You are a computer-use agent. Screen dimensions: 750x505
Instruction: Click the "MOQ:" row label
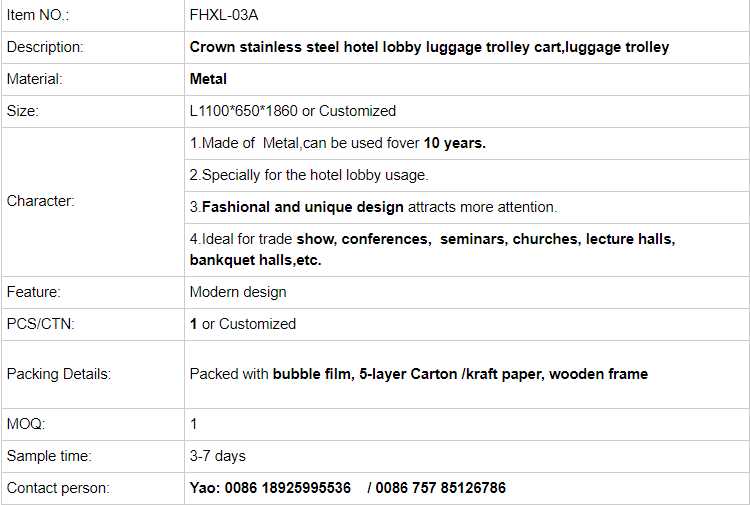tap(25, 424)
